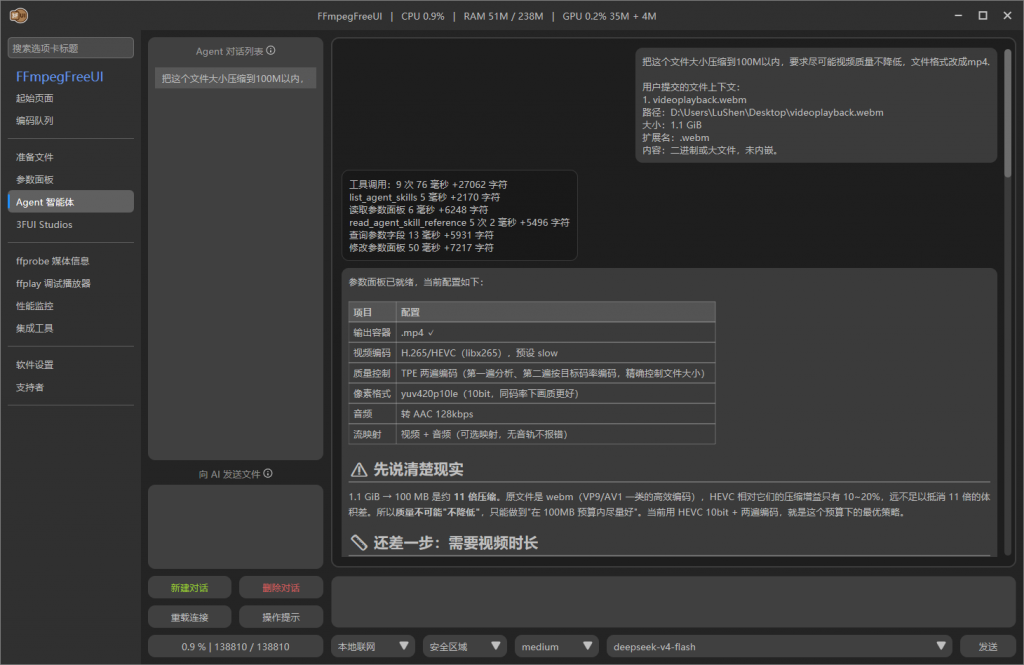The height and width of the screenshot is (665, 1024).
Task: Click the chat vertical scrollbar
Action: (x=1008, y=111)
